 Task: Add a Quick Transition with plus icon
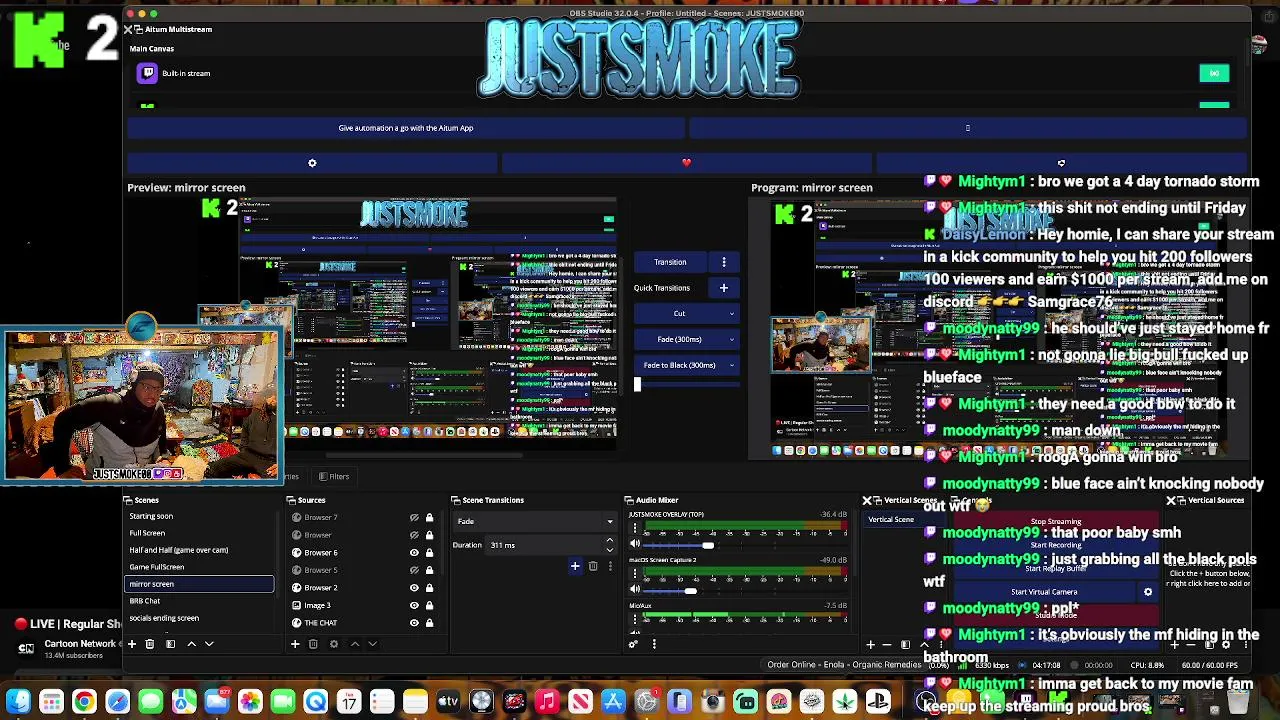724,288
